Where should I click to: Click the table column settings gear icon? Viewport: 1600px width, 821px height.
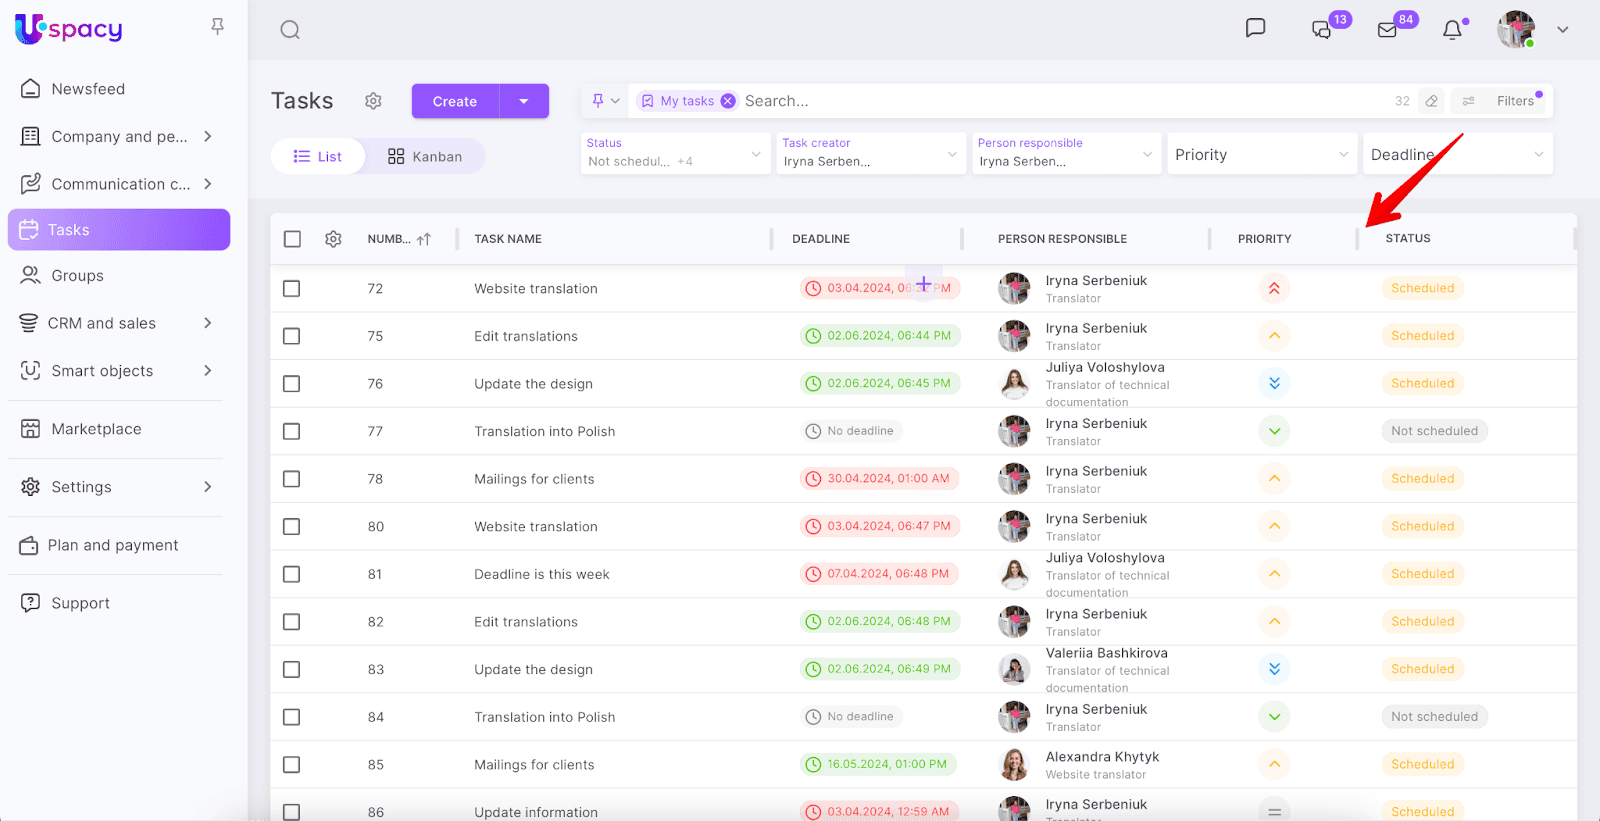pyautogui.click(x=333, y=239)
